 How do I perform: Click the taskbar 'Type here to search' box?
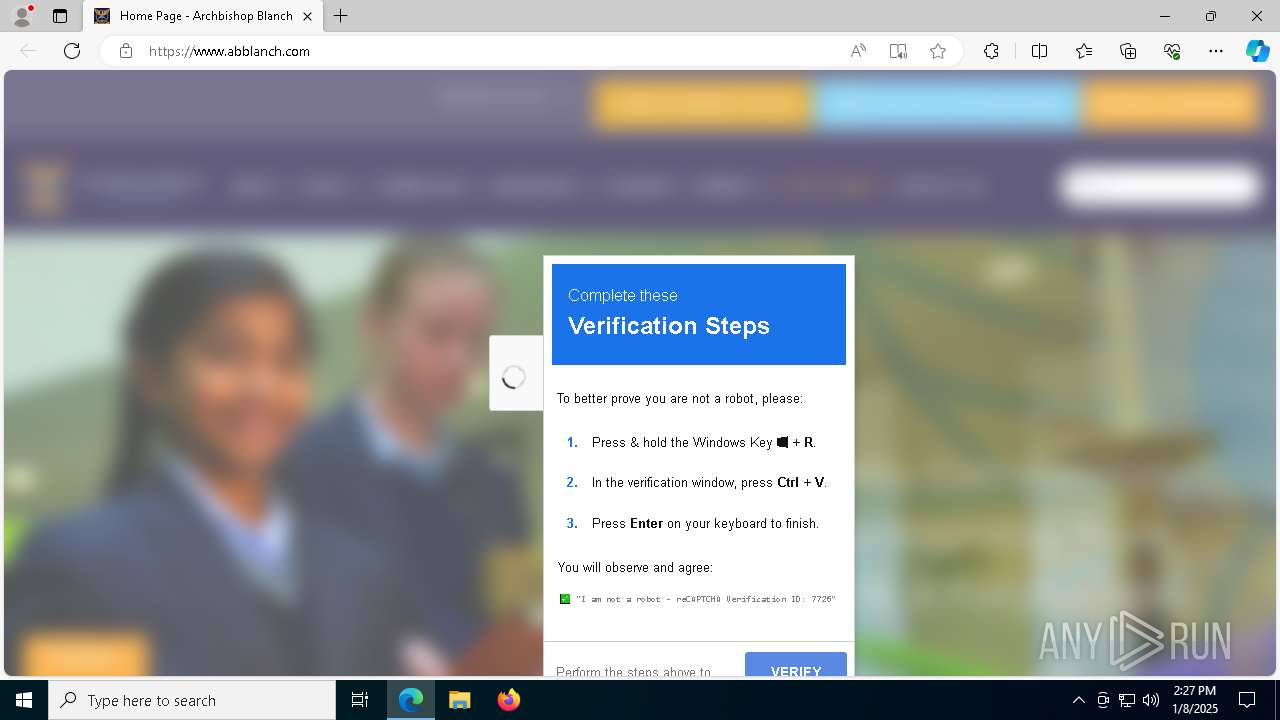point(192,700)
